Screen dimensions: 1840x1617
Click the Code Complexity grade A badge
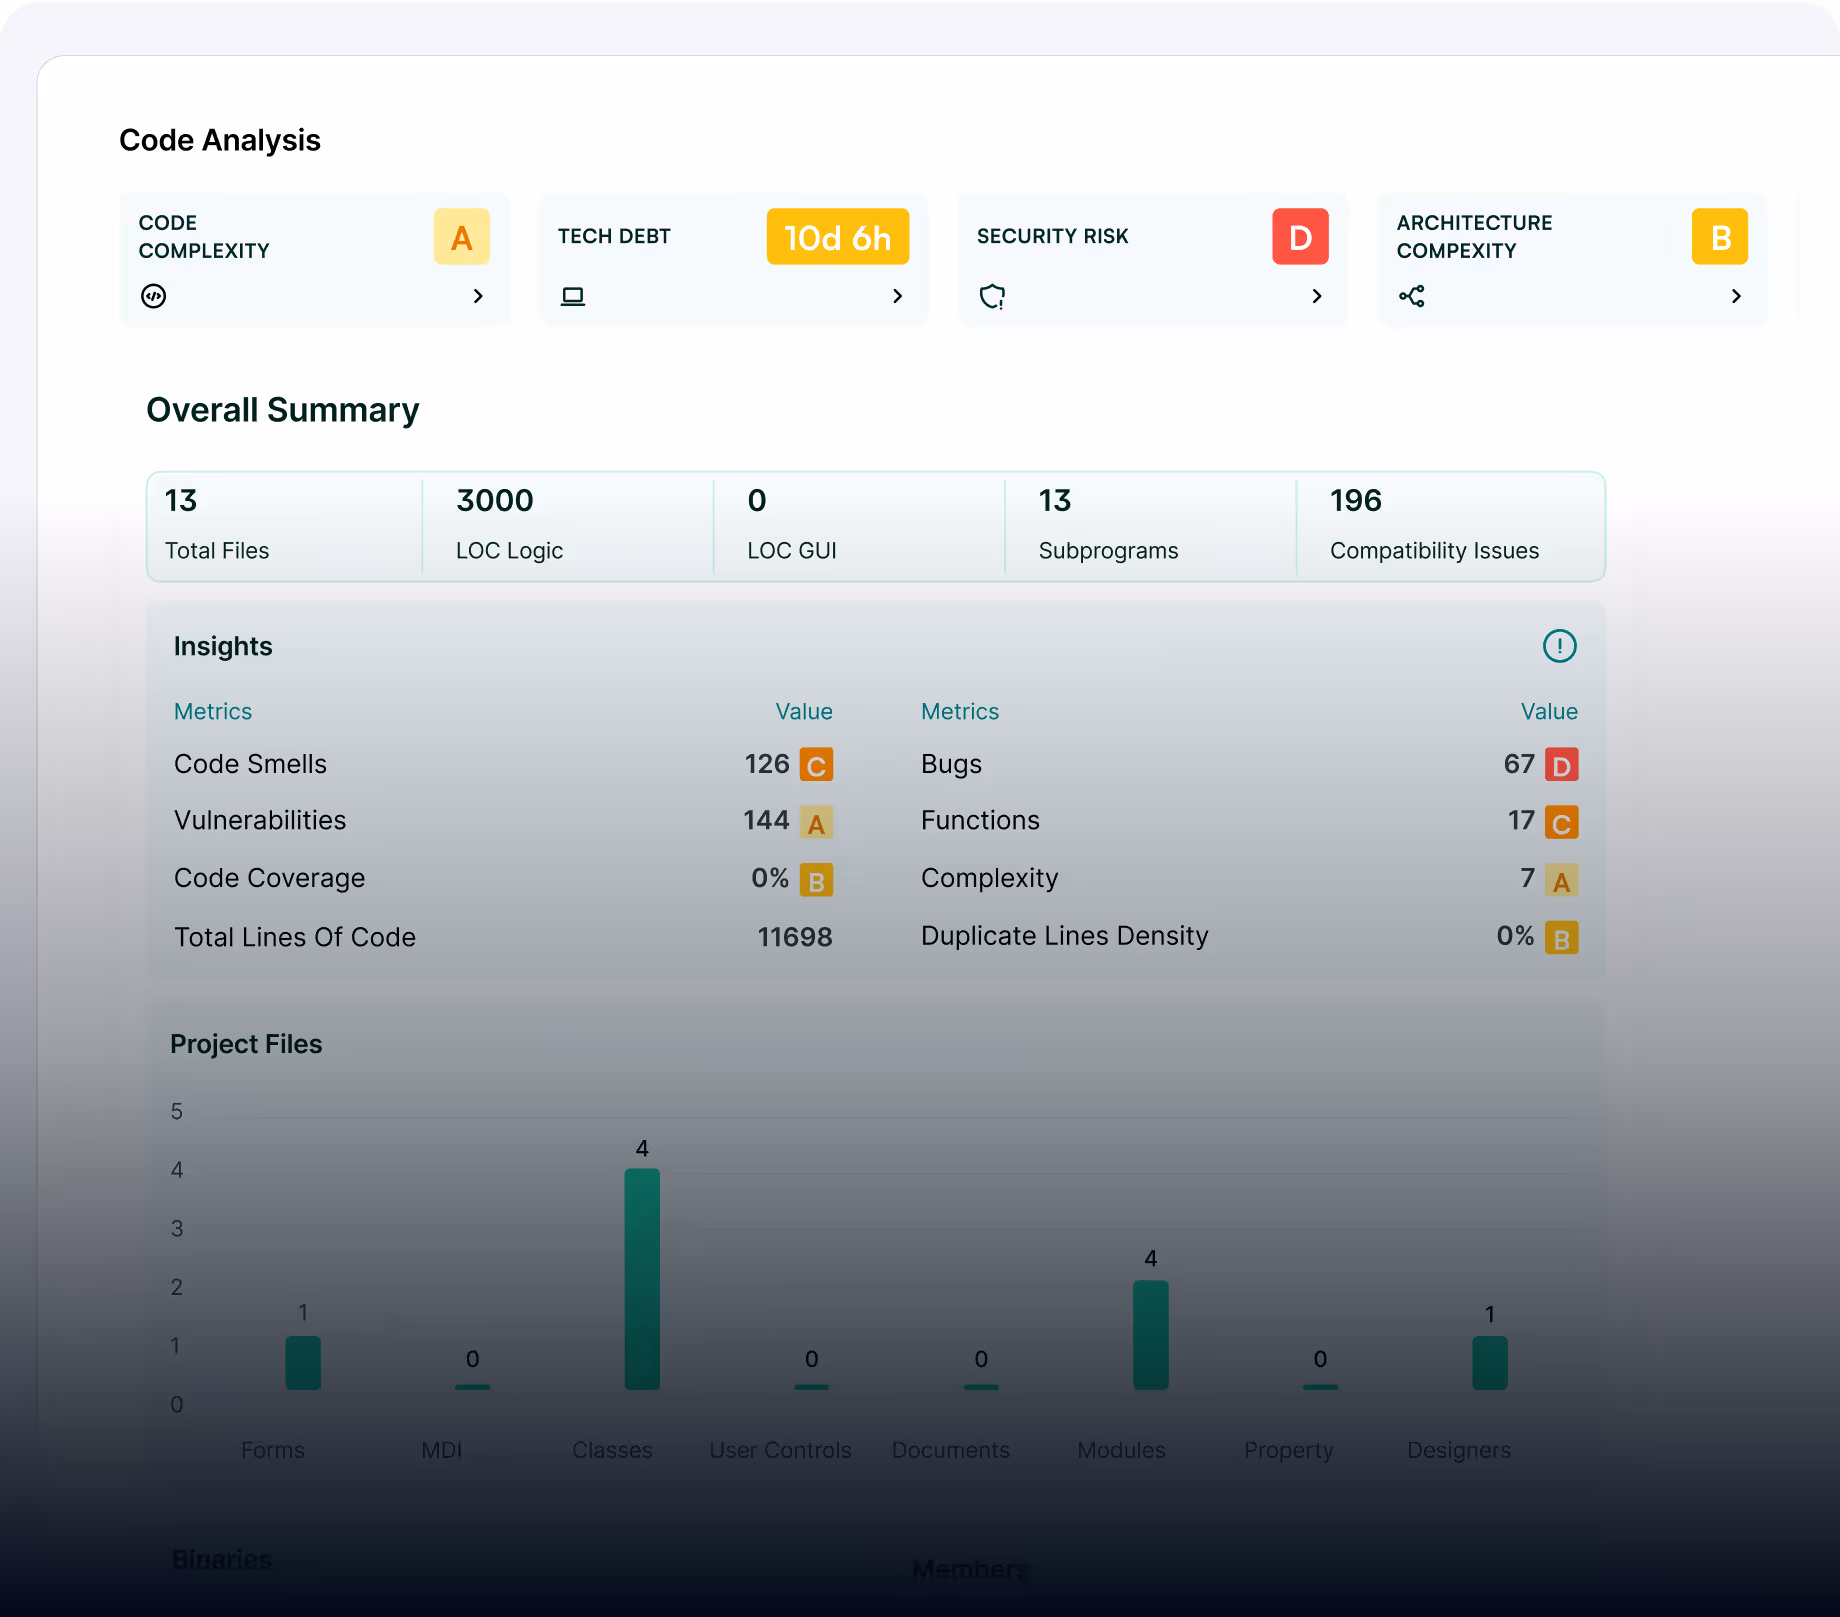pos(461,237)
